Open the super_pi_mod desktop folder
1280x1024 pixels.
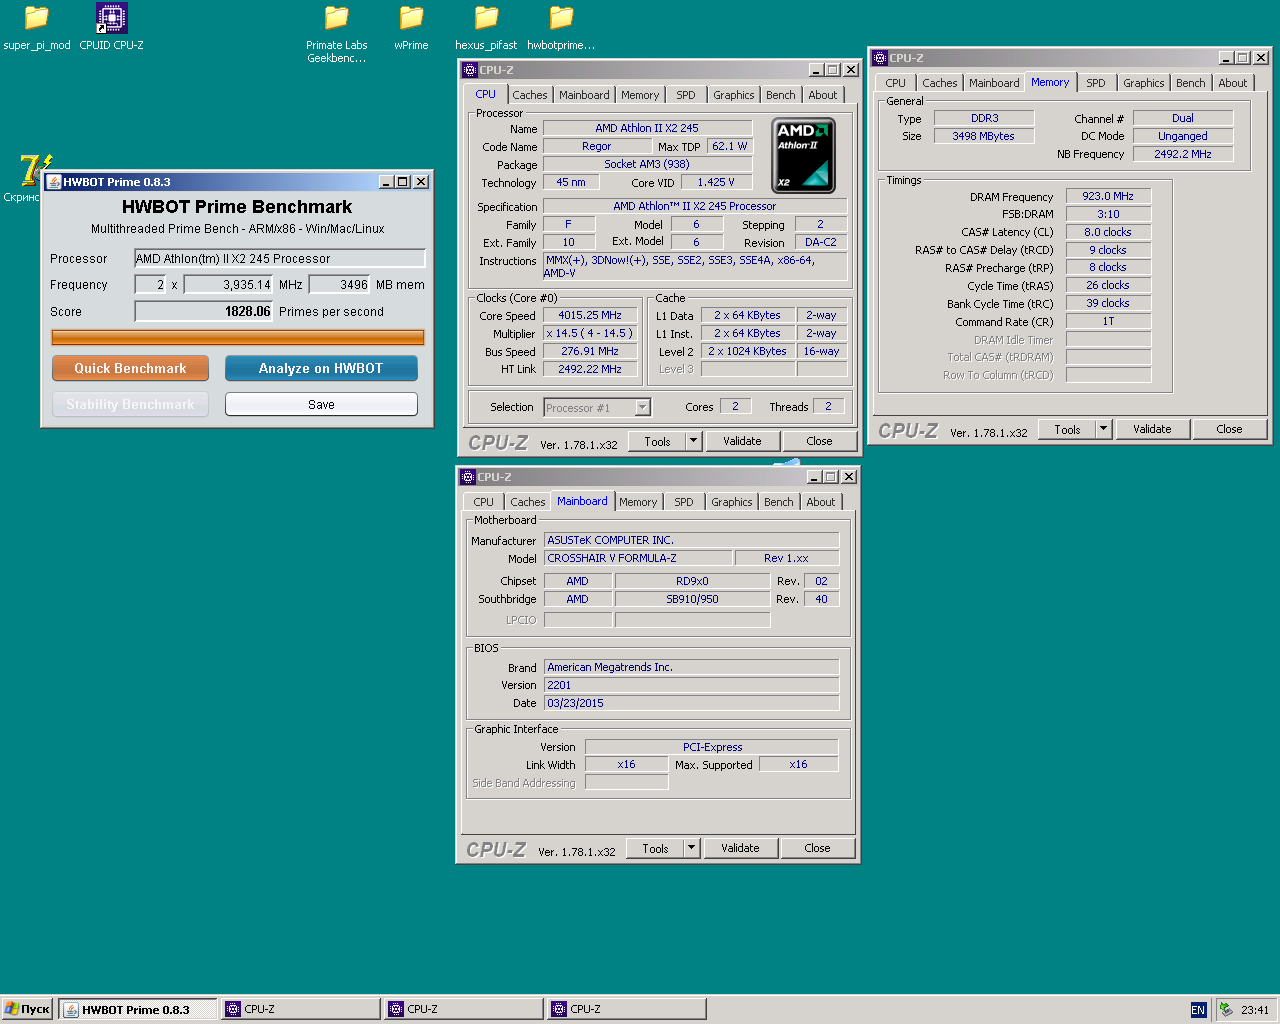pyautogui.click(x=37, y=27)
